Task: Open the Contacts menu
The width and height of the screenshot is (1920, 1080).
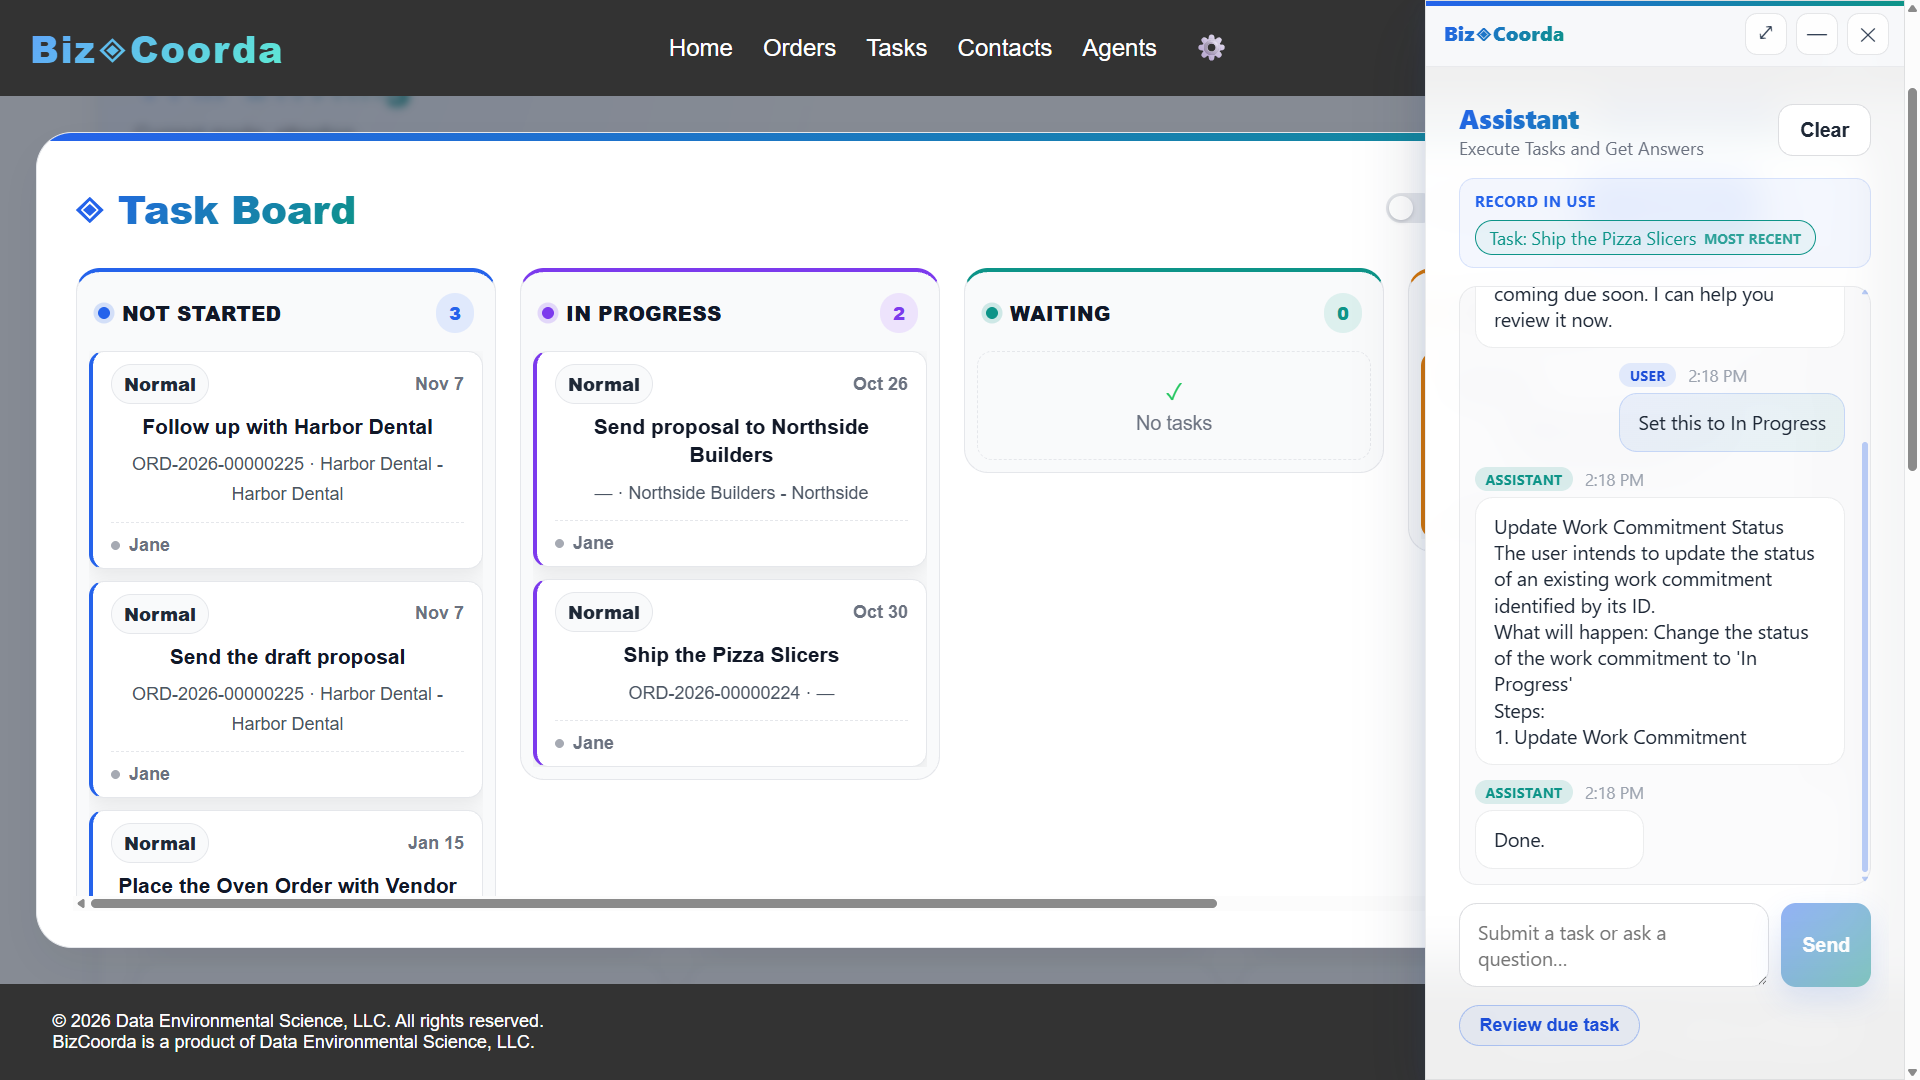Action: (x=1004, y=47)
